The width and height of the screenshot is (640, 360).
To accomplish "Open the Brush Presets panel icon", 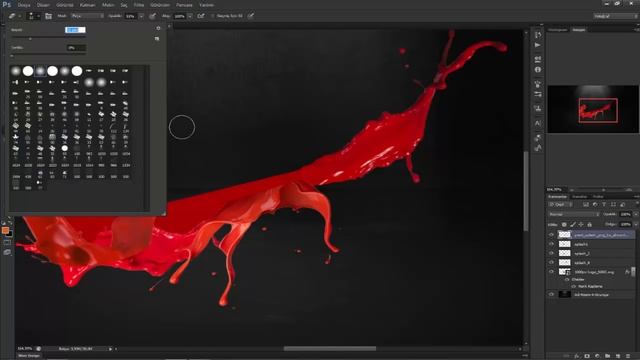I will (538, 94).
